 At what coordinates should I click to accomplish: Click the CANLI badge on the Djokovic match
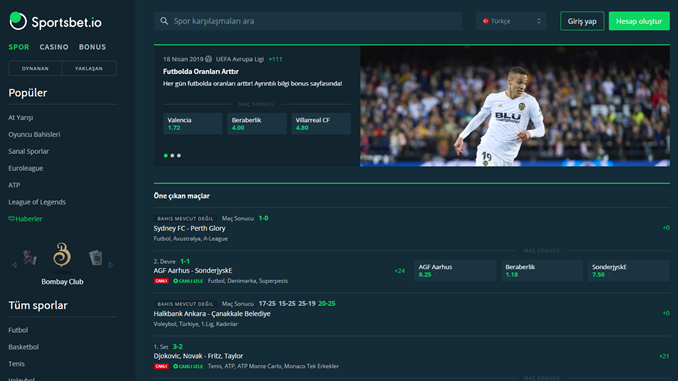click(x=161, y=366)
